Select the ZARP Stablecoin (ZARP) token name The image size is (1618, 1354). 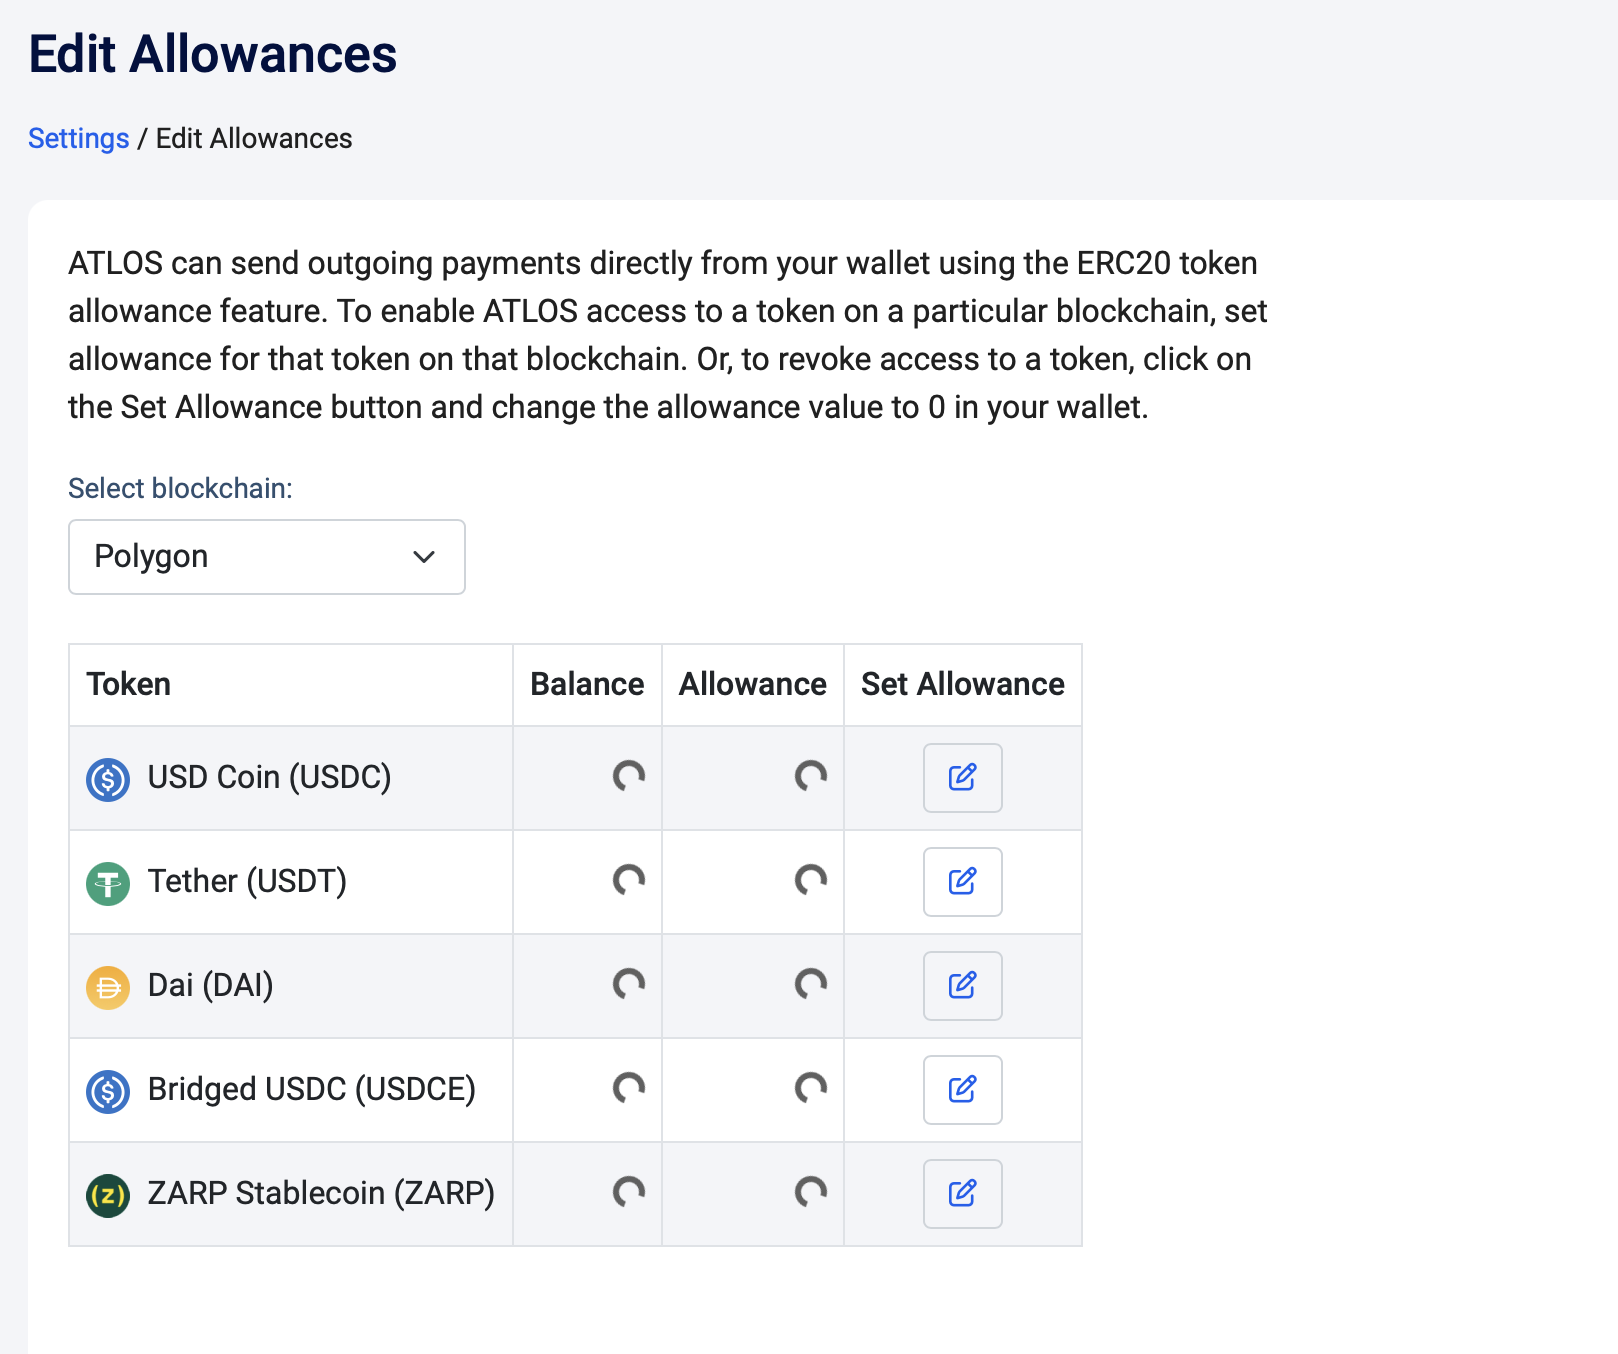(321, 1193)
